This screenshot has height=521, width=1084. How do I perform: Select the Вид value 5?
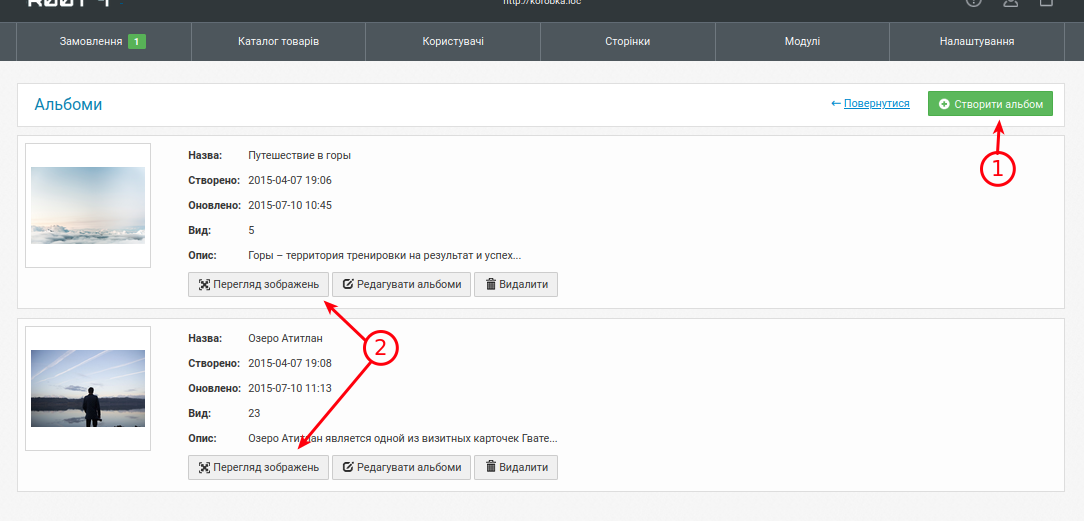tap(251, 230)
